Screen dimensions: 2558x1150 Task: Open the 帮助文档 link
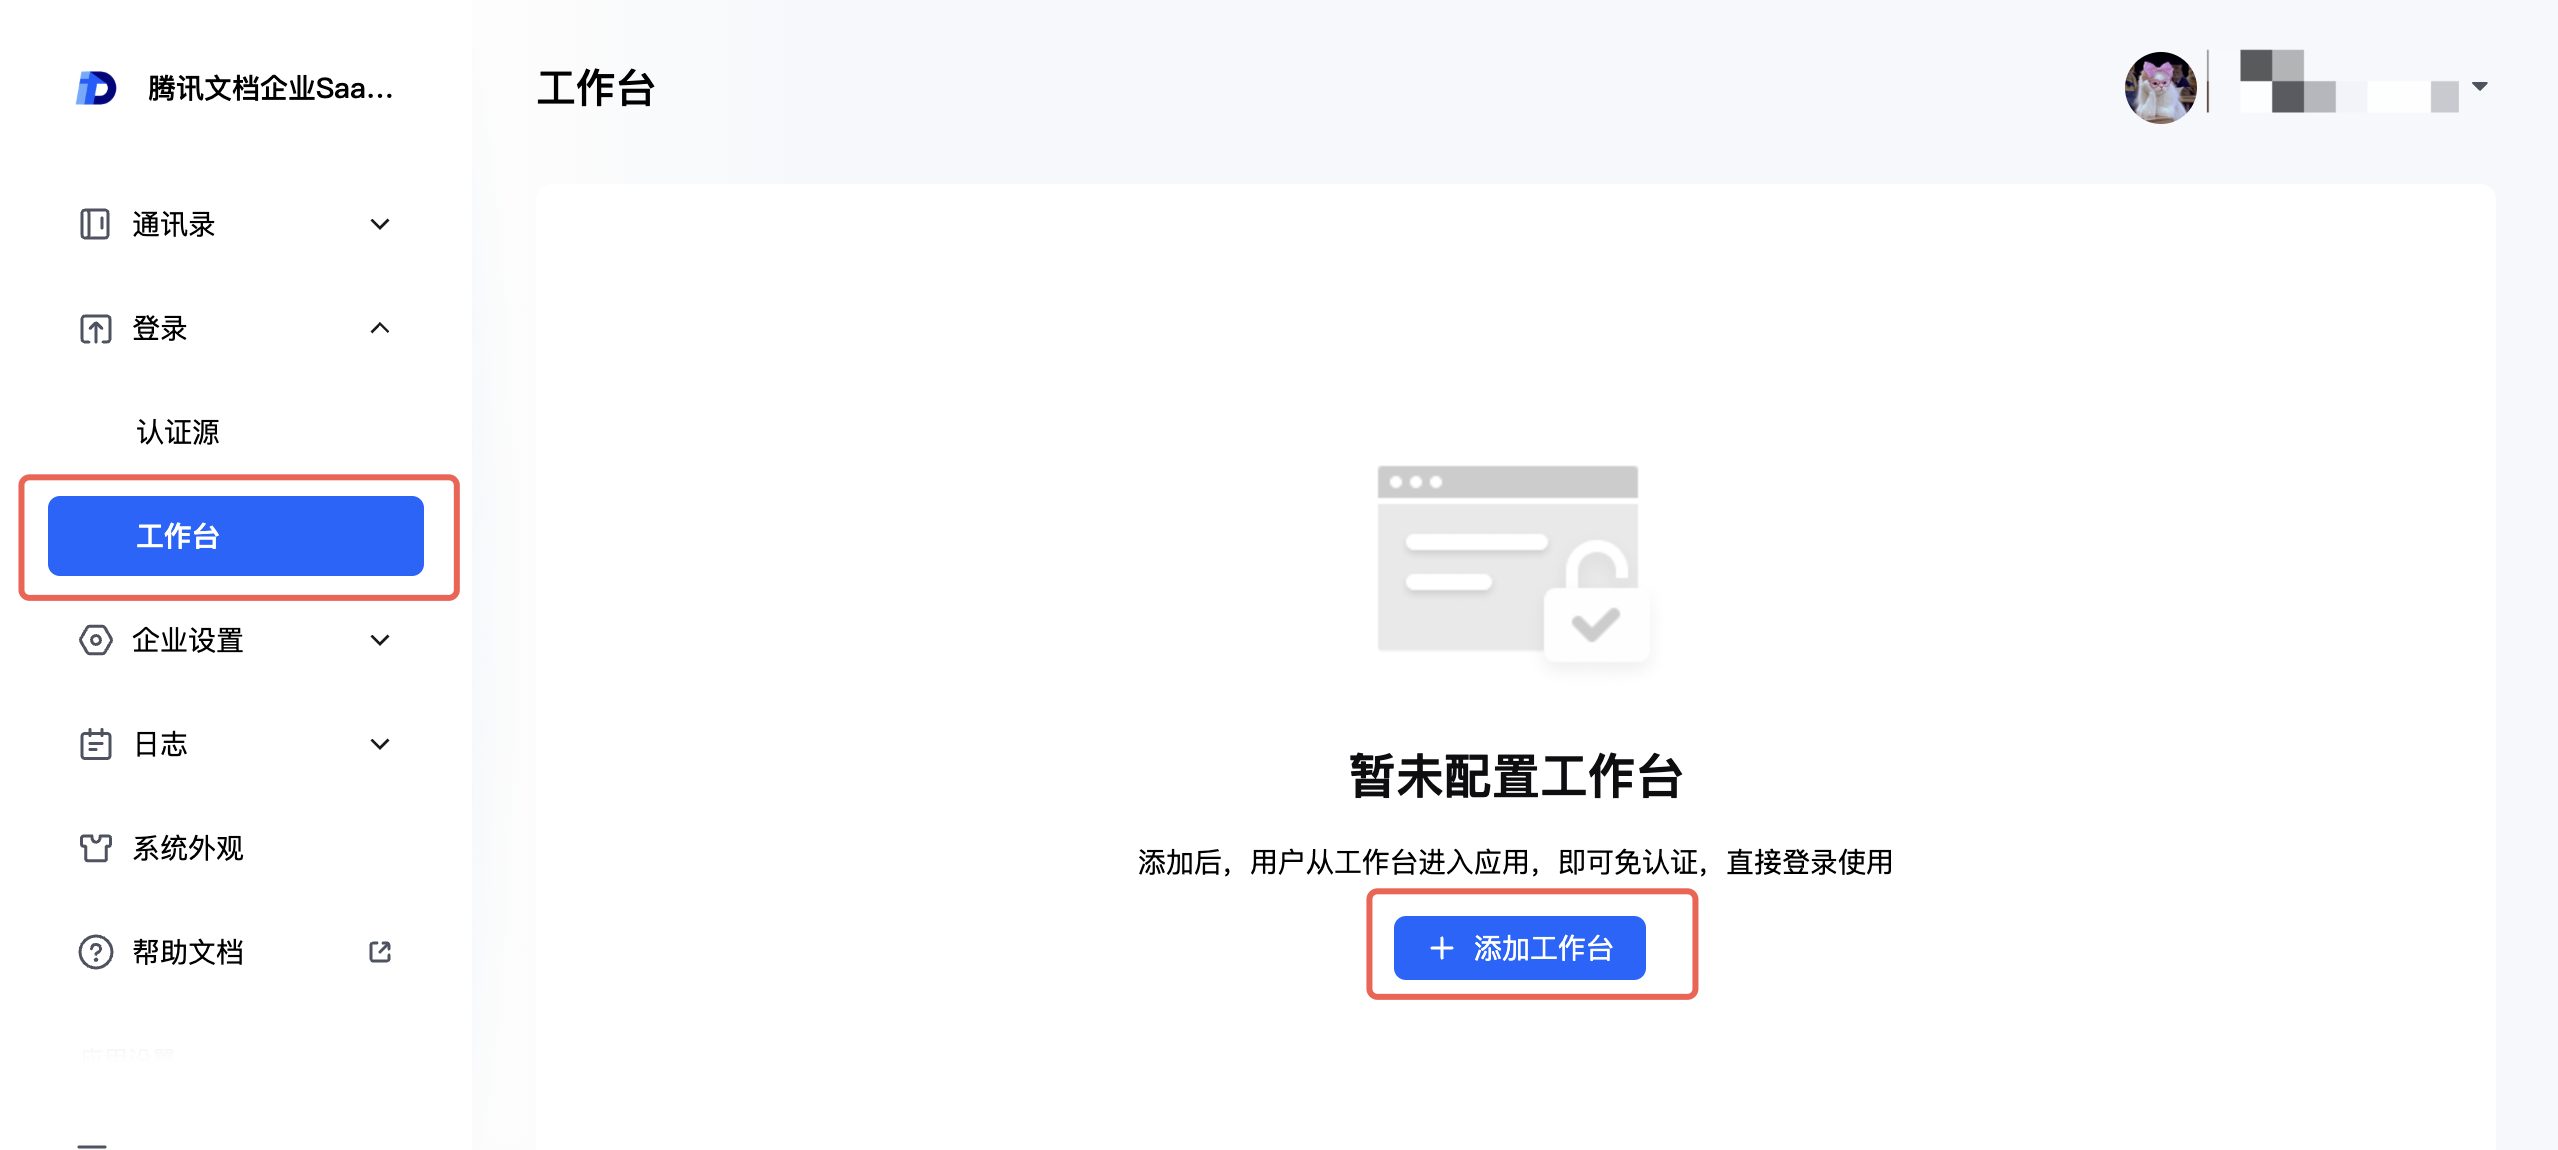point(188,952)
